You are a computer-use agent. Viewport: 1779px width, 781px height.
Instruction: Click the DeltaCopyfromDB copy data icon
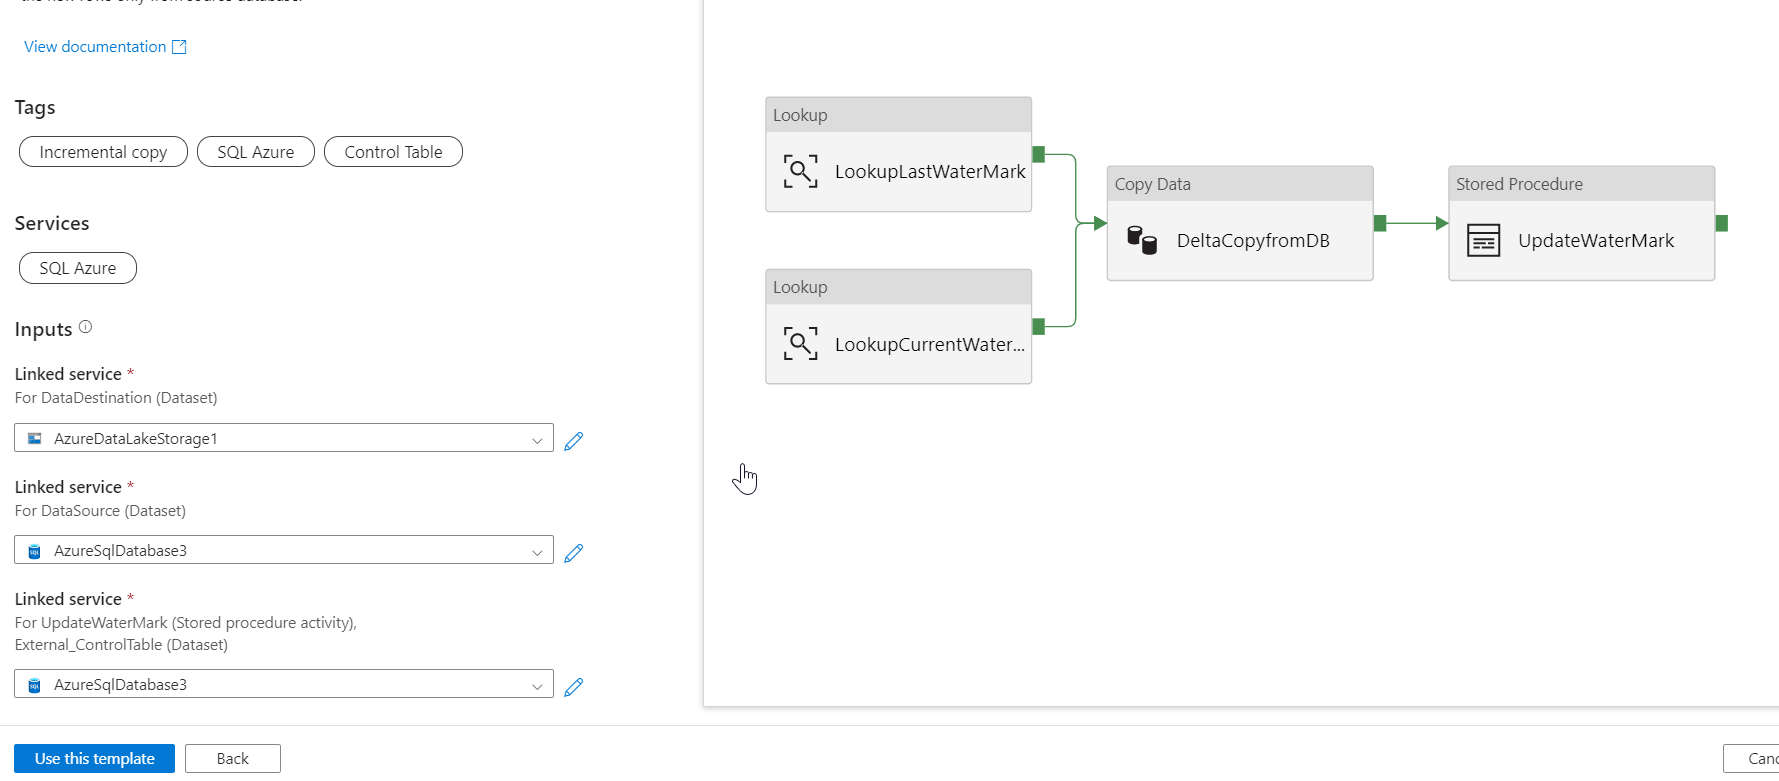(x=1142, y=241)
